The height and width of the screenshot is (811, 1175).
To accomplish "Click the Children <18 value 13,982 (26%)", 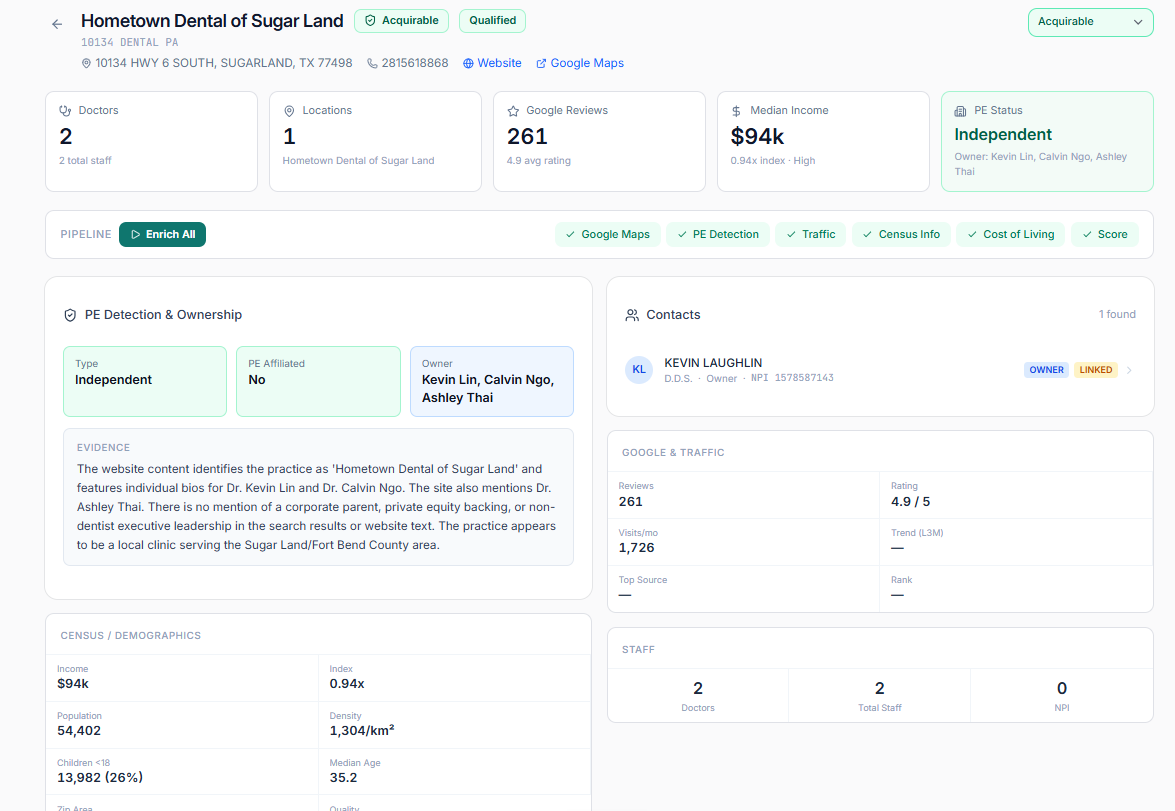I will (x=100, y=778).
